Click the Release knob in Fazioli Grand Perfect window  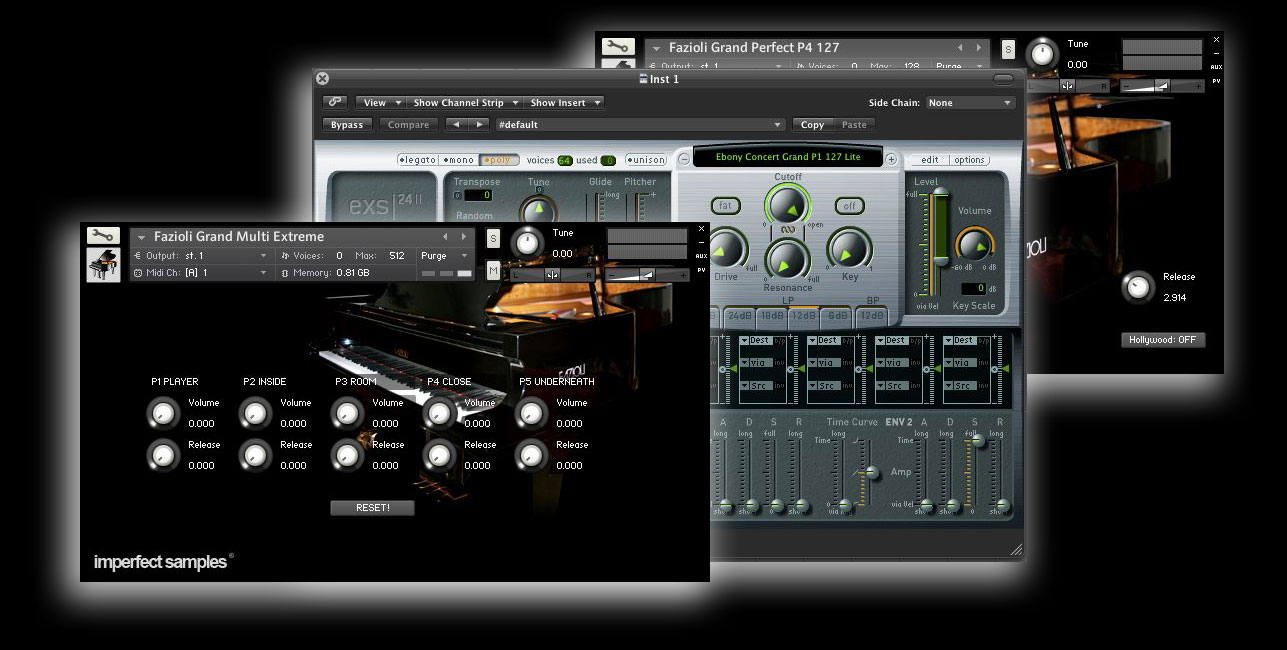click(x=1137, y=287)
